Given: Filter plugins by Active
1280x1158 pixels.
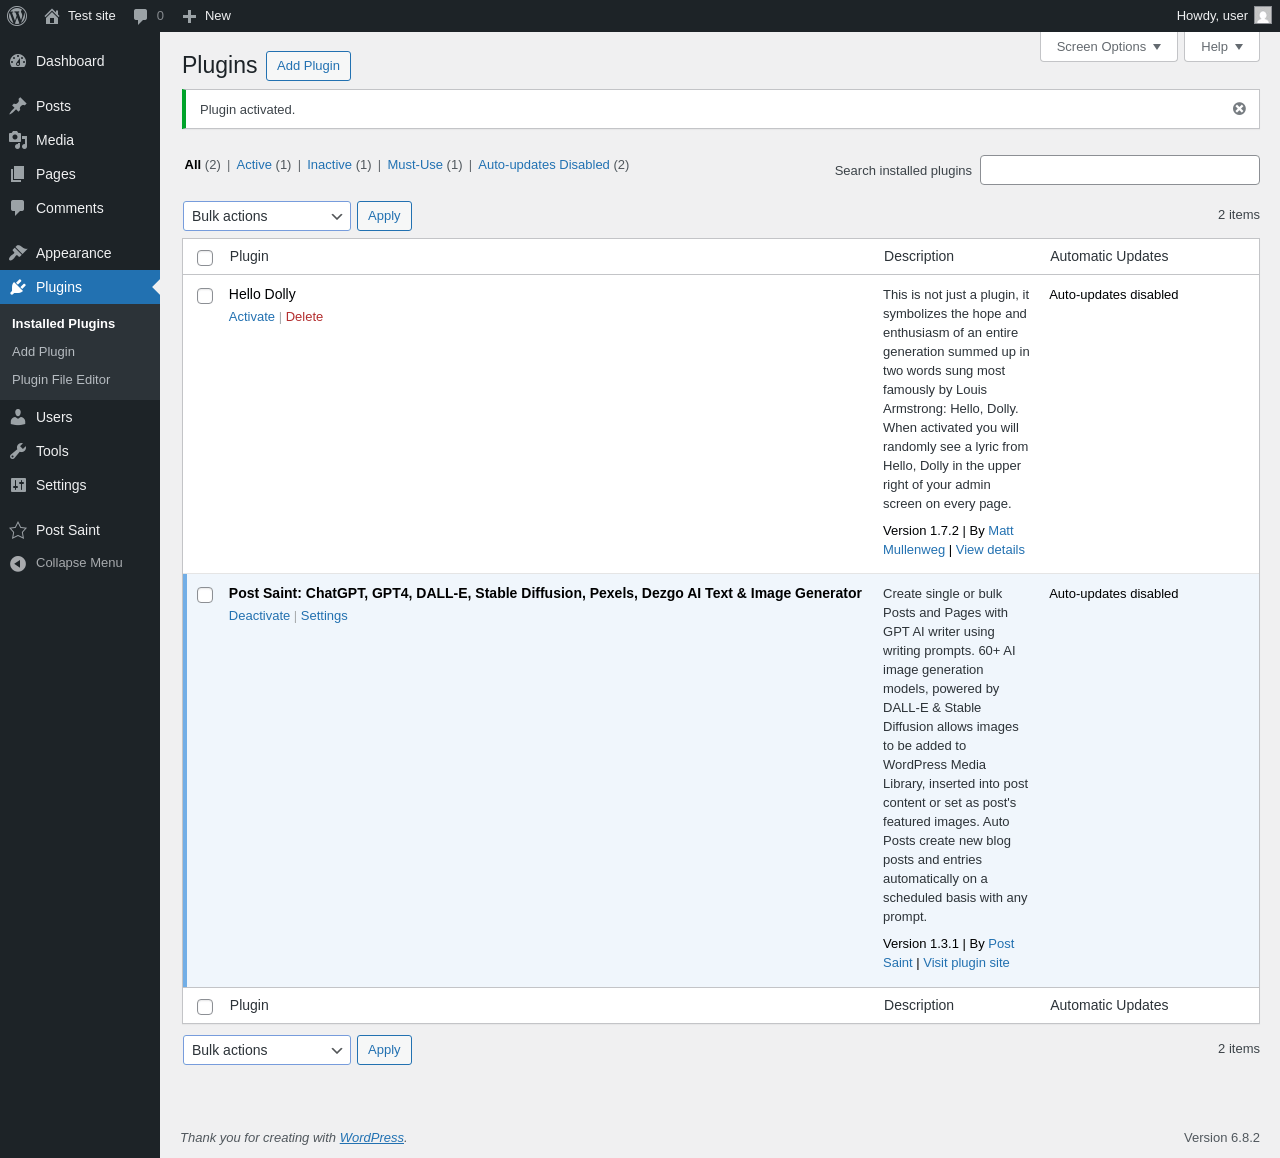Looking at the screenshot, I should [x=254, y=165].
